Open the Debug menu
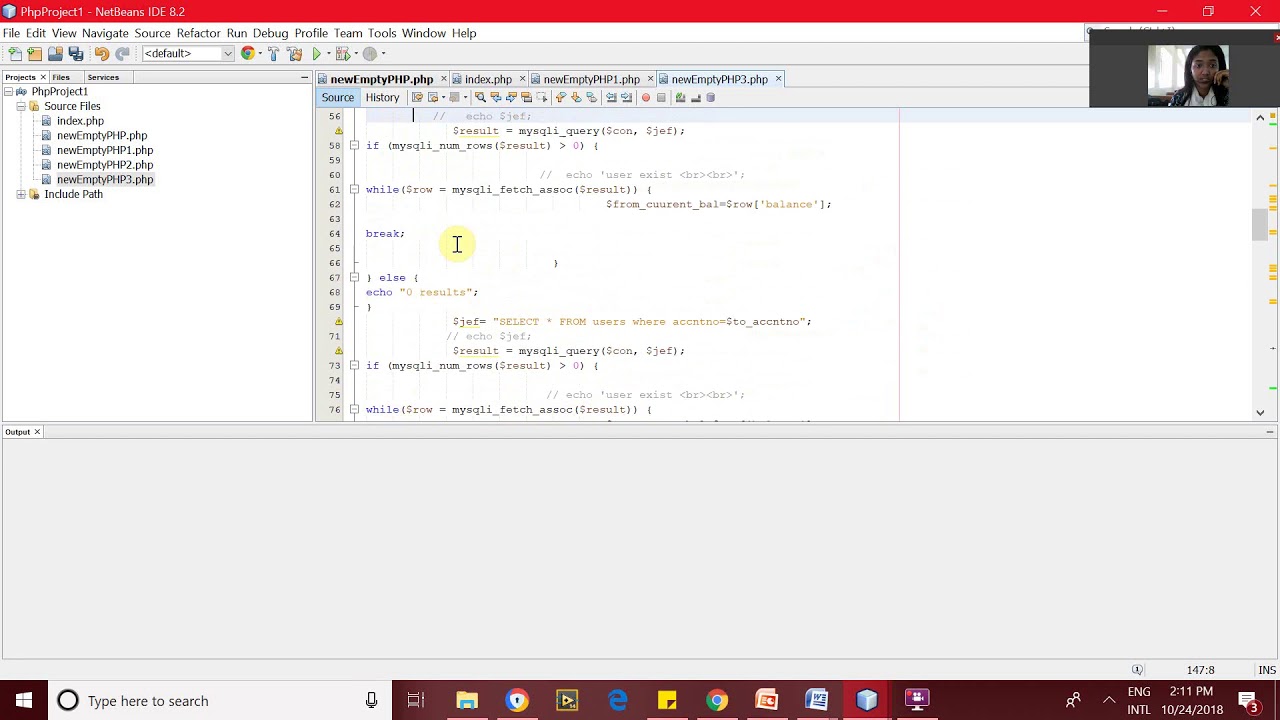Screen dimensions: 1280x720 pyautogui.click(x=270, y=33)
